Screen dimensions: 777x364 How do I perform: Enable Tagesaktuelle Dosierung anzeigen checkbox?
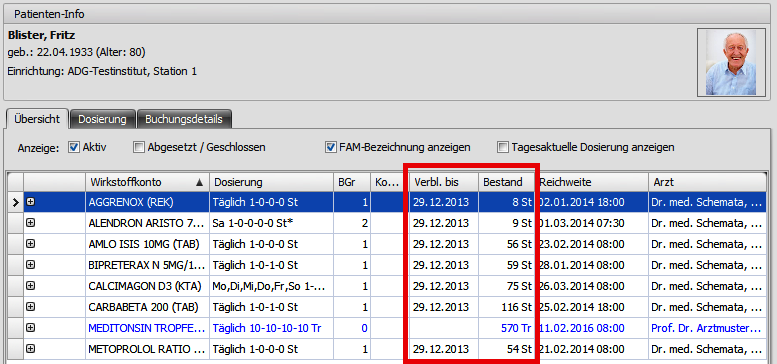(503, 147)
